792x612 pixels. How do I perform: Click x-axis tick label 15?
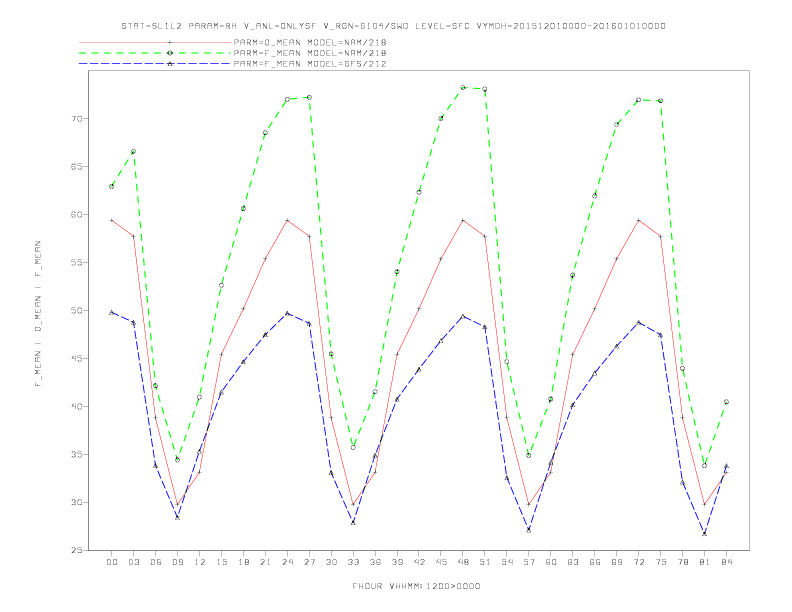click(221, 562)
